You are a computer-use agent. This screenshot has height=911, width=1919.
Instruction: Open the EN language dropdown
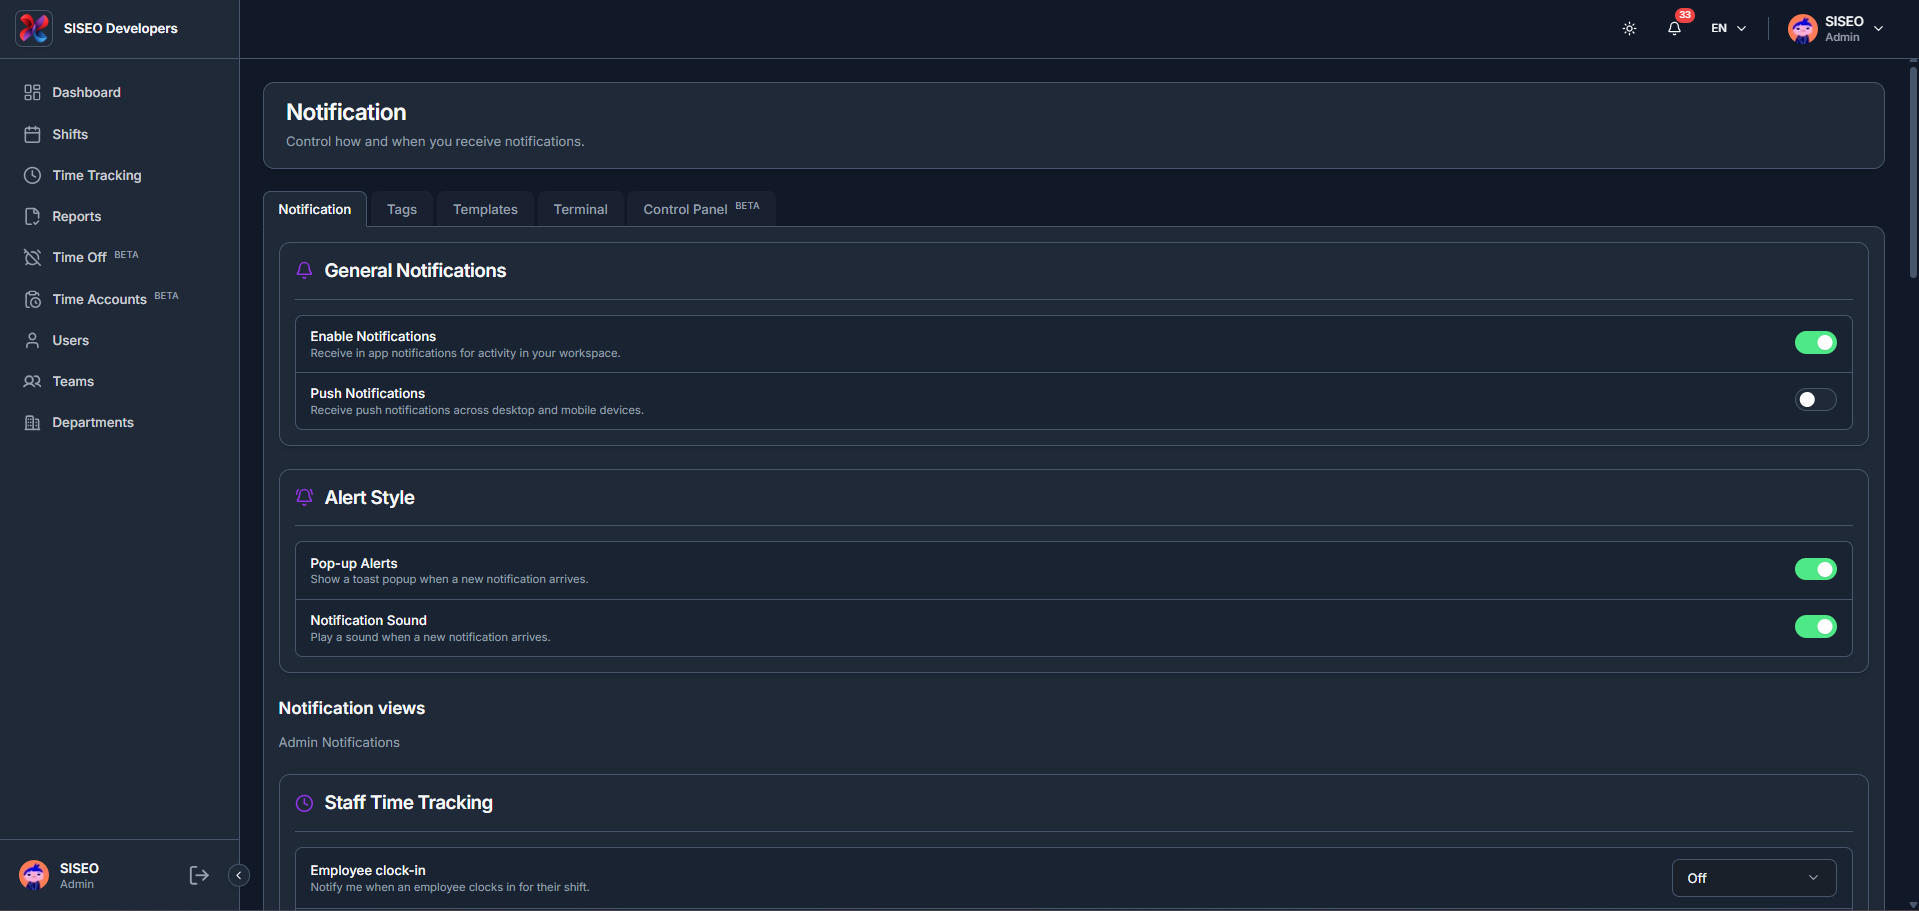[x=1728, y=28]
